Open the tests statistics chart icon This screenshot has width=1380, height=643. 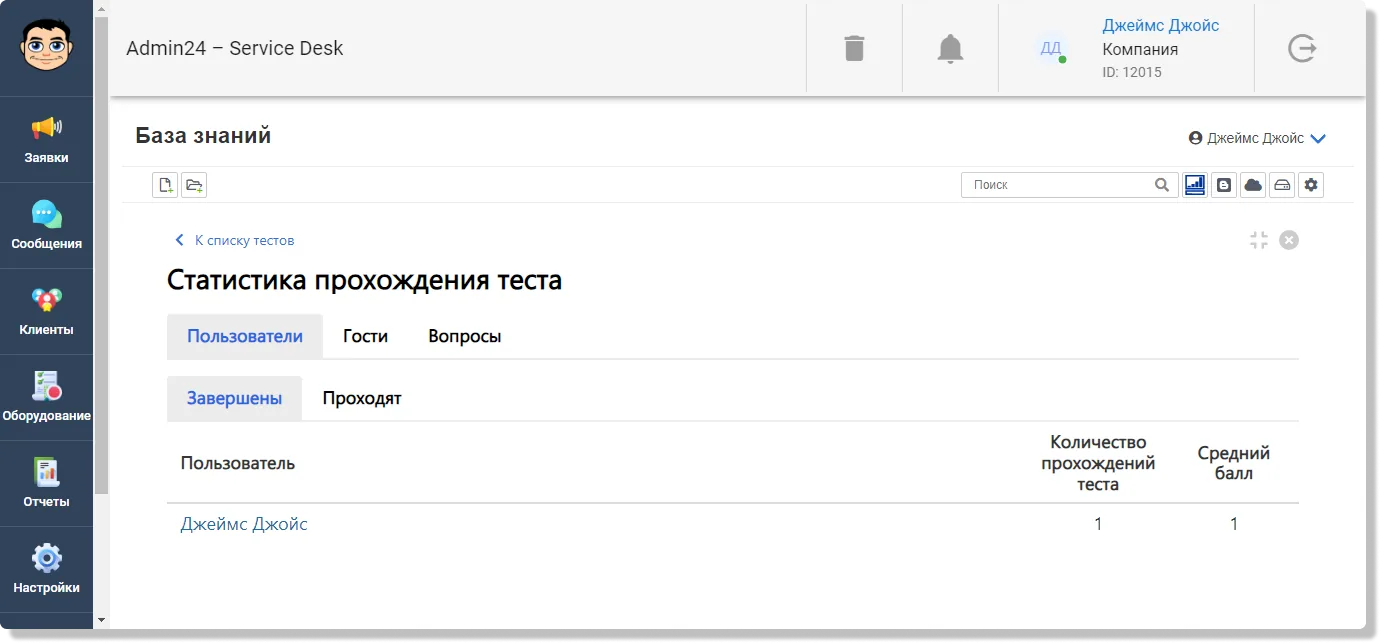click(1195, 185)
